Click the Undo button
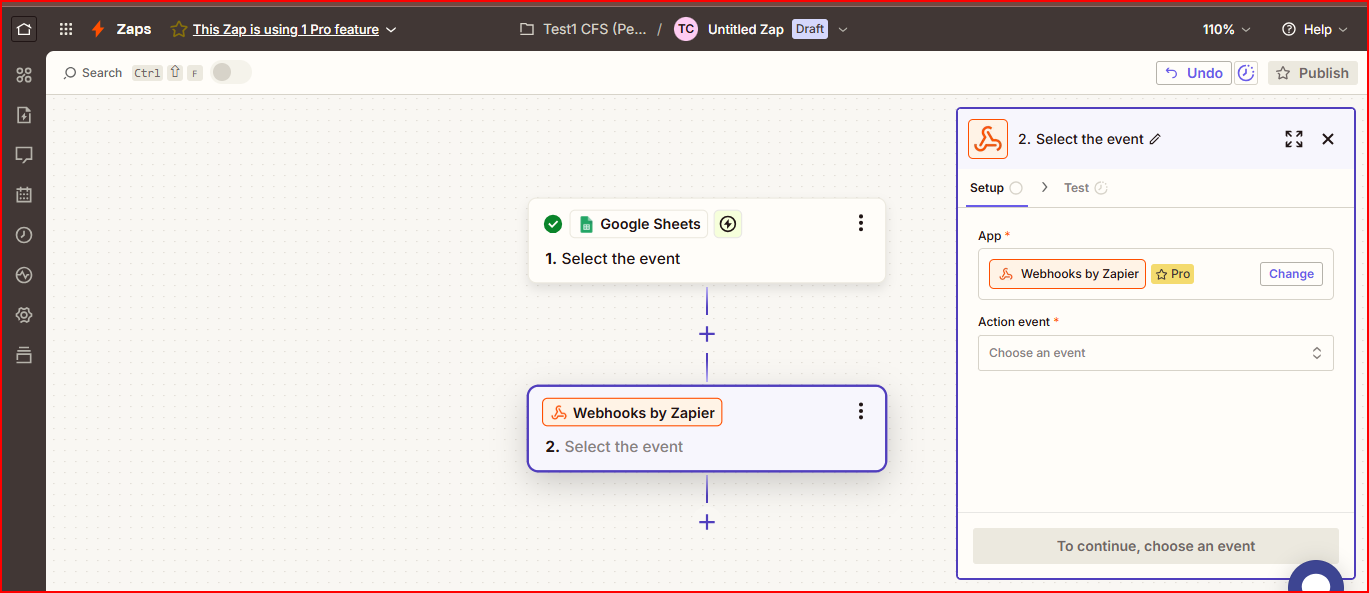Image resolution: width=1369 pixels, height=593 pixels. 1194,73
